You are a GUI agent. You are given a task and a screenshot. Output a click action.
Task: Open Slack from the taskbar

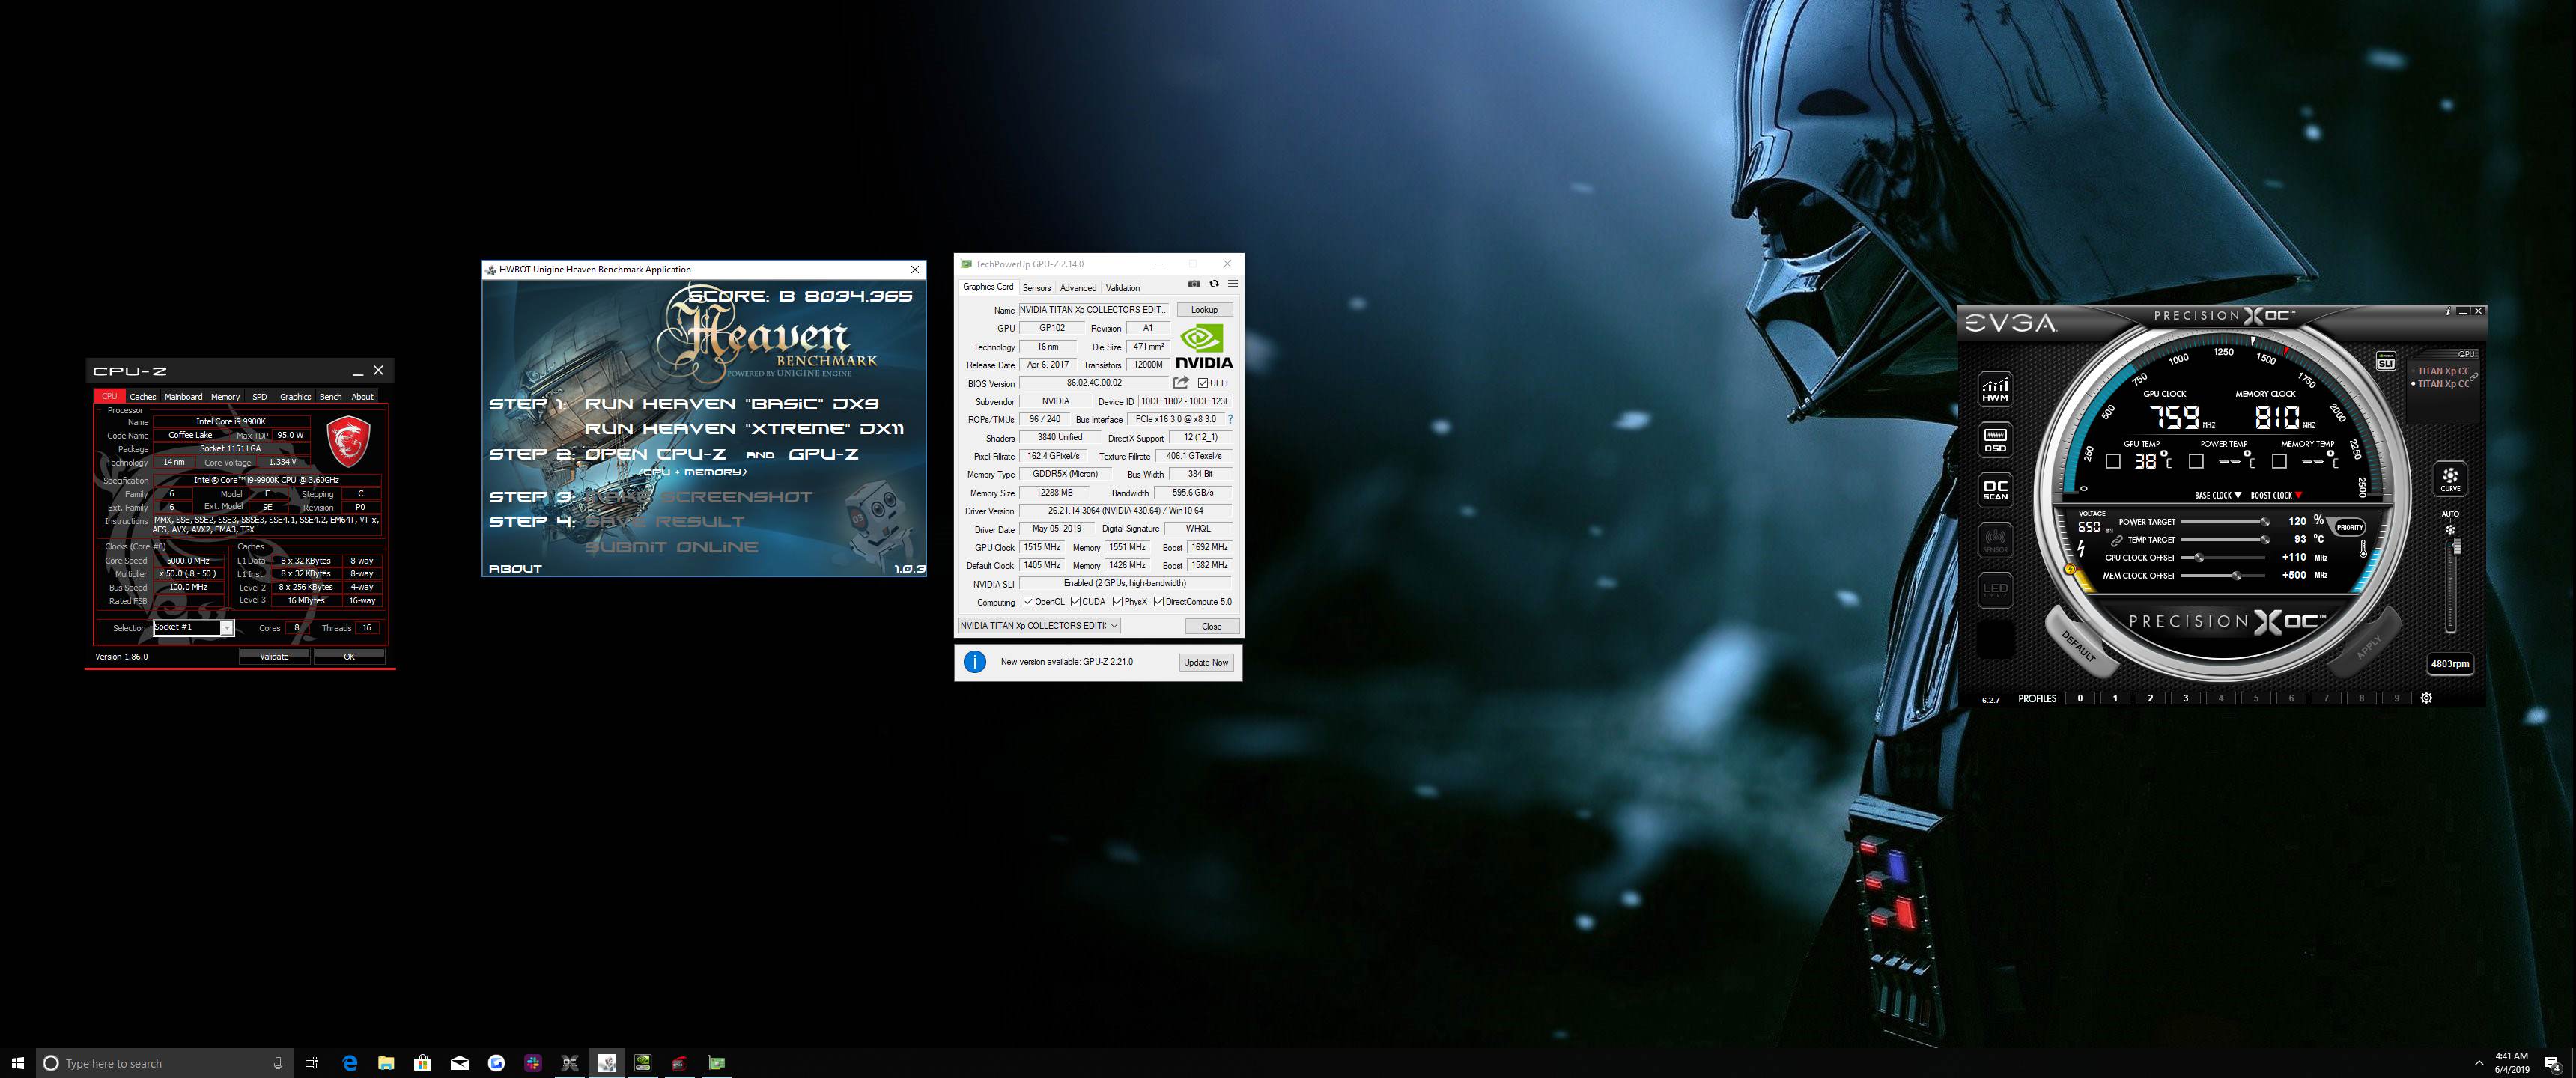[x=533, y=1063]
